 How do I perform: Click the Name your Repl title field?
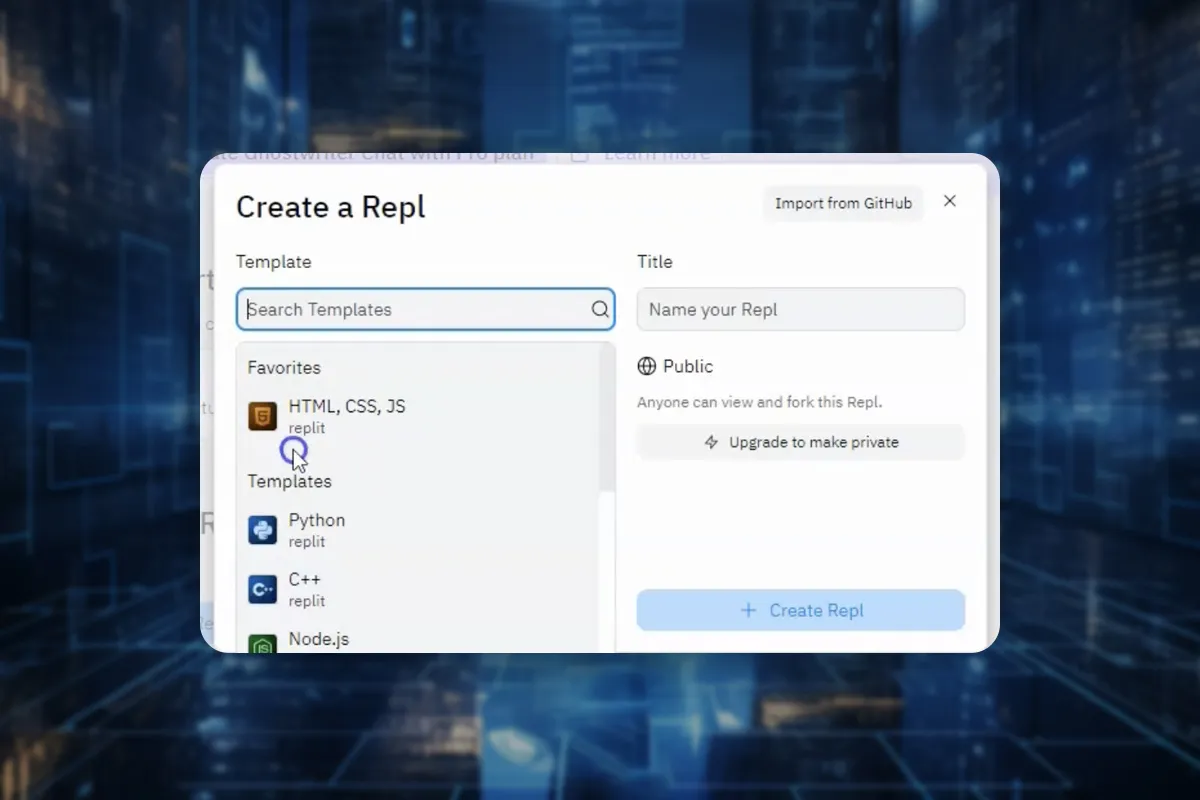801,309
